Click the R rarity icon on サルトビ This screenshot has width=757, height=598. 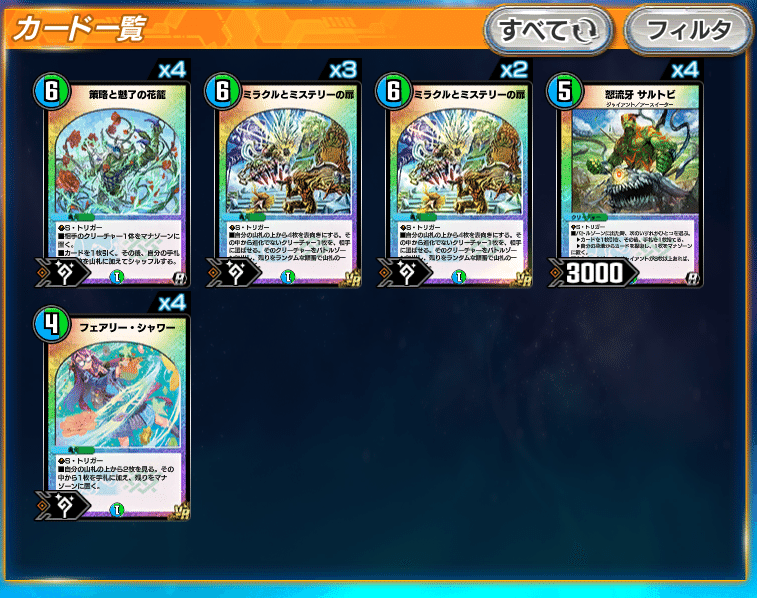[x=693, y=278]
